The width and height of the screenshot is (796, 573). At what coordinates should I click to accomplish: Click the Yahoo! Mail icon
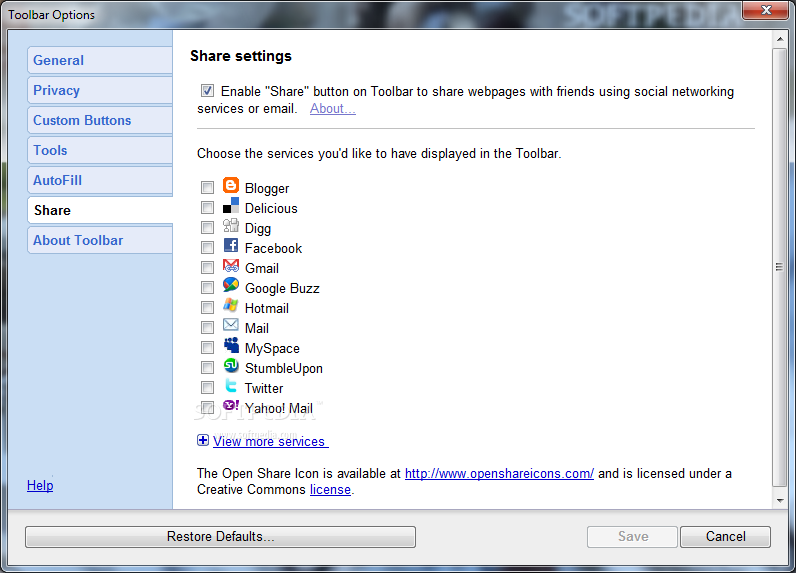(231, 406)
